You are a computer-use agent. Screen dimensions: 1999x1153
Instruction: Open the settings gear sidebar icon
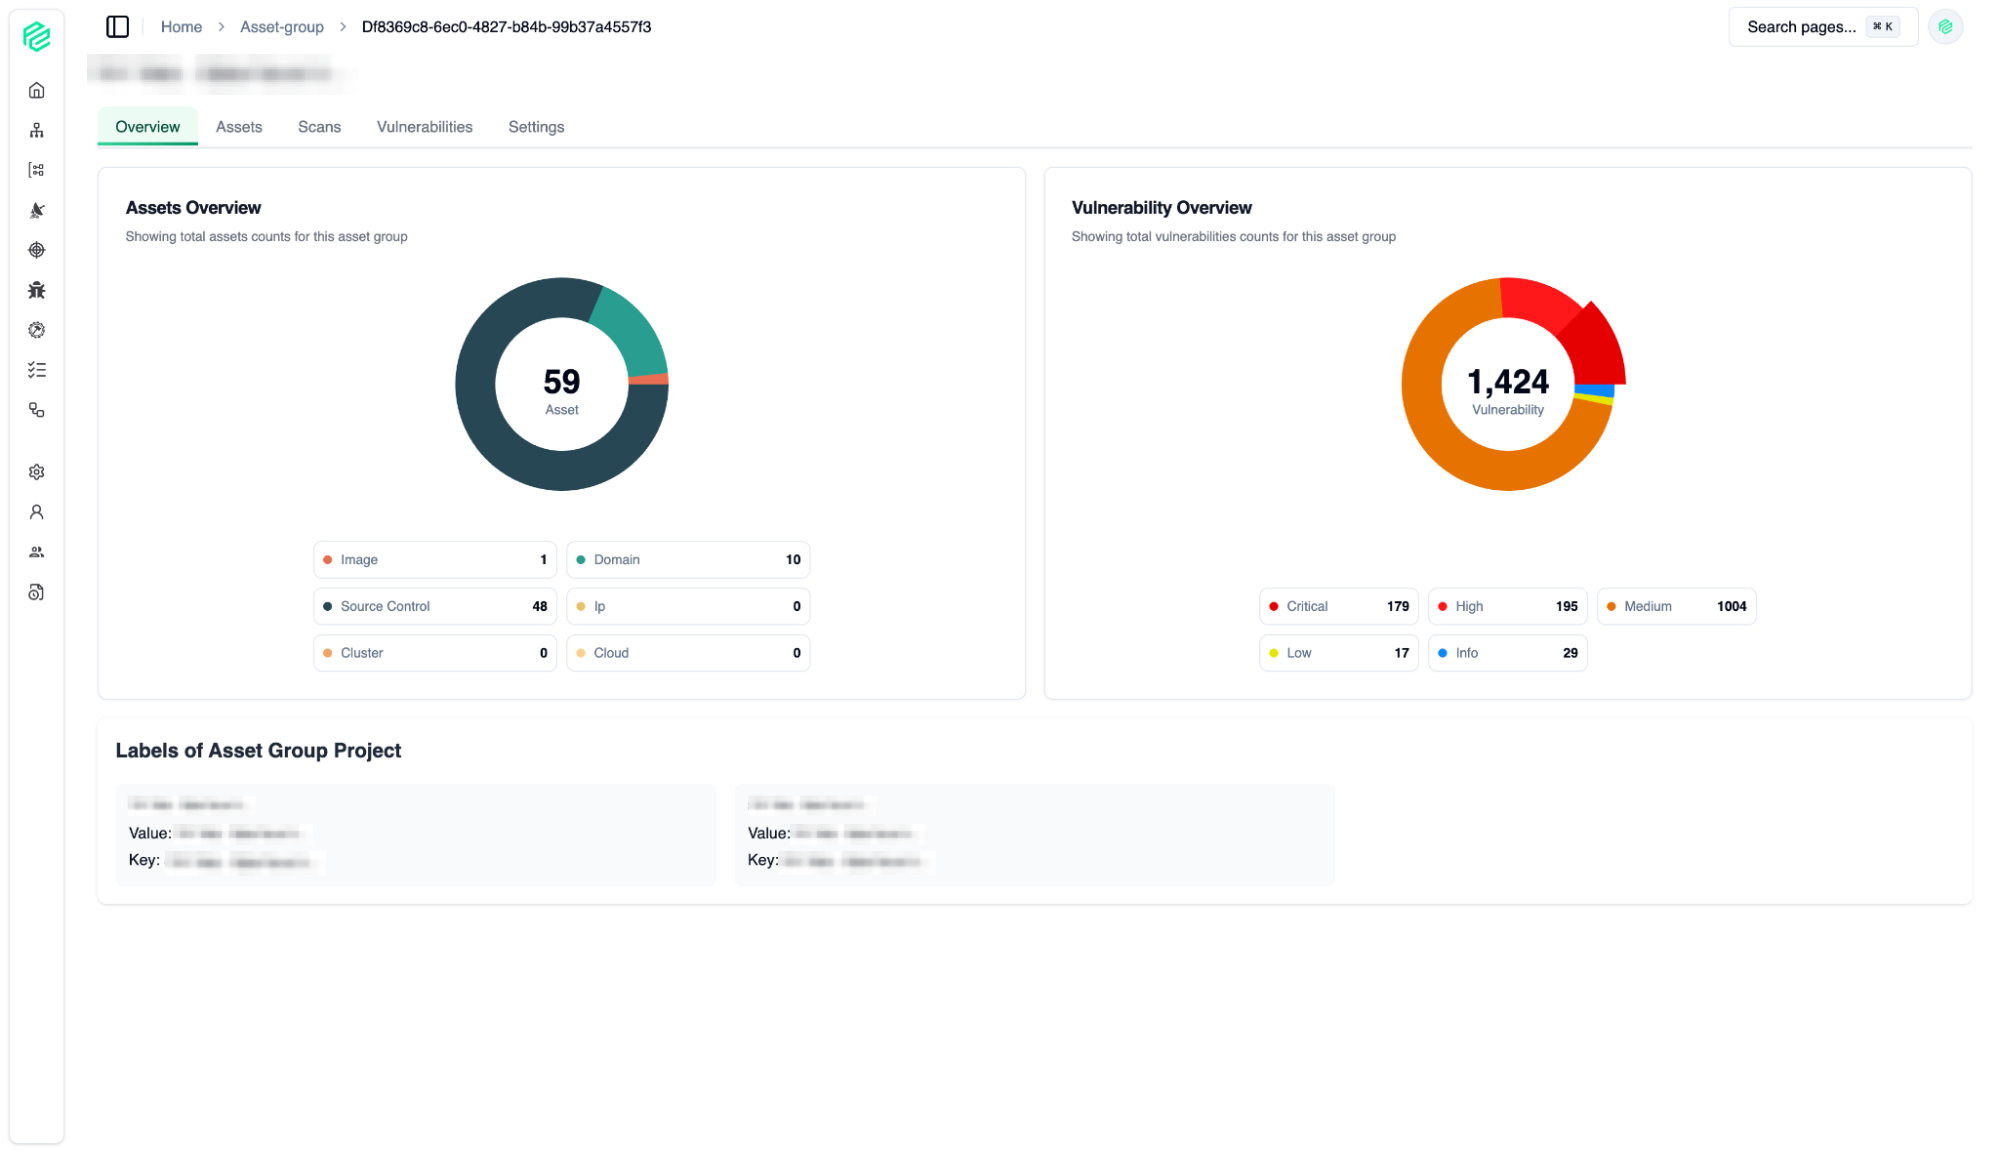(x=37, y=472)
